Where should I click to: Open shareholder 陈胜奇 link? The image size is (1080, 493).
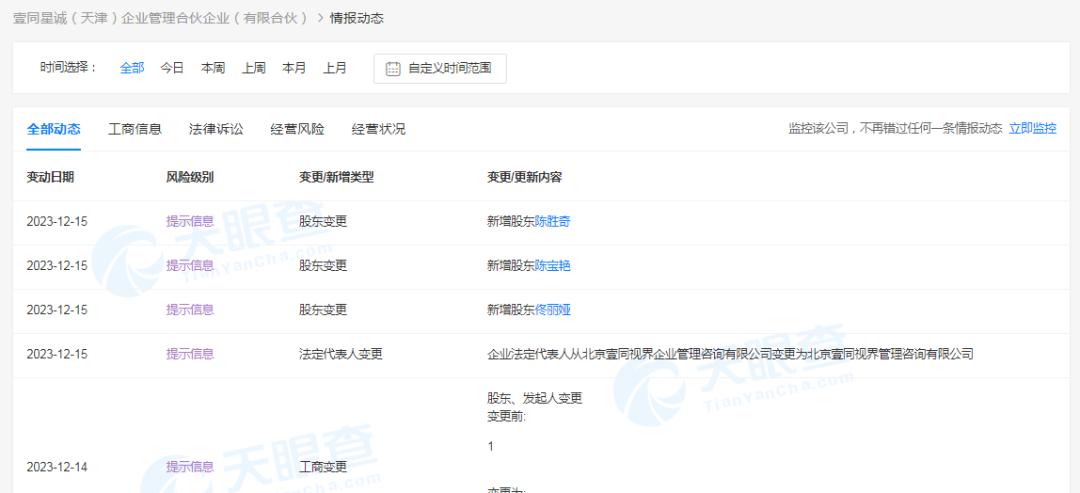(x=552, y=222)
